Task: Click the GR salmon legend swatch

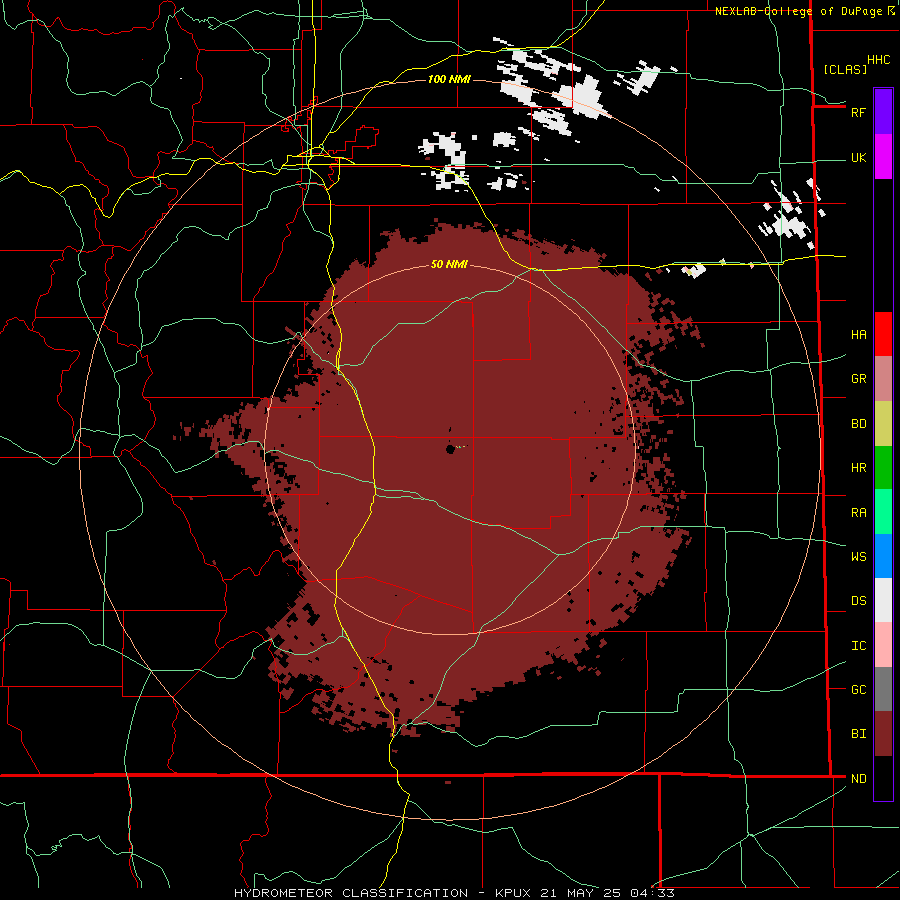Action: coord(883,379)
